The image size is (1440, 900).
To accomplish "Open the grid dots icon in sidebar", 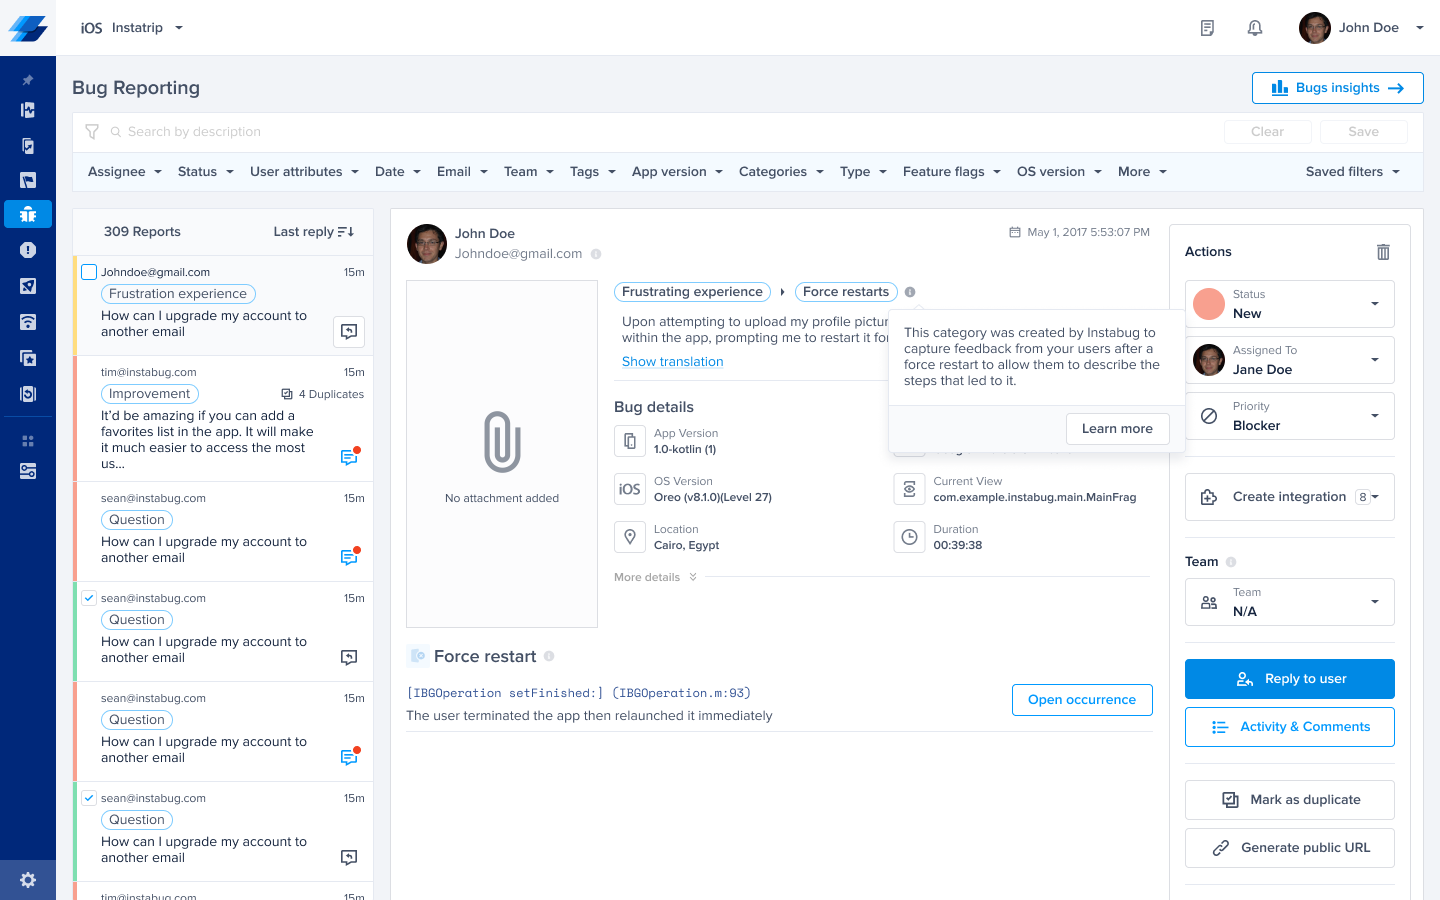I will click(28, 441).
